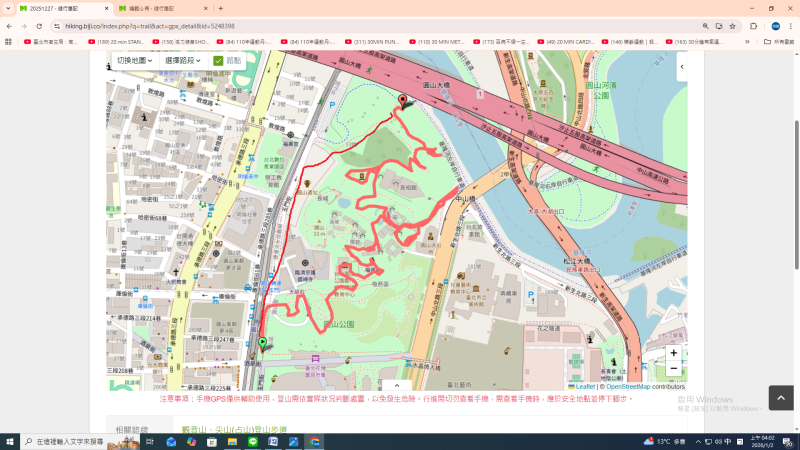
Task: Open the Windows taskbar search box
Action: pos(80,441)
